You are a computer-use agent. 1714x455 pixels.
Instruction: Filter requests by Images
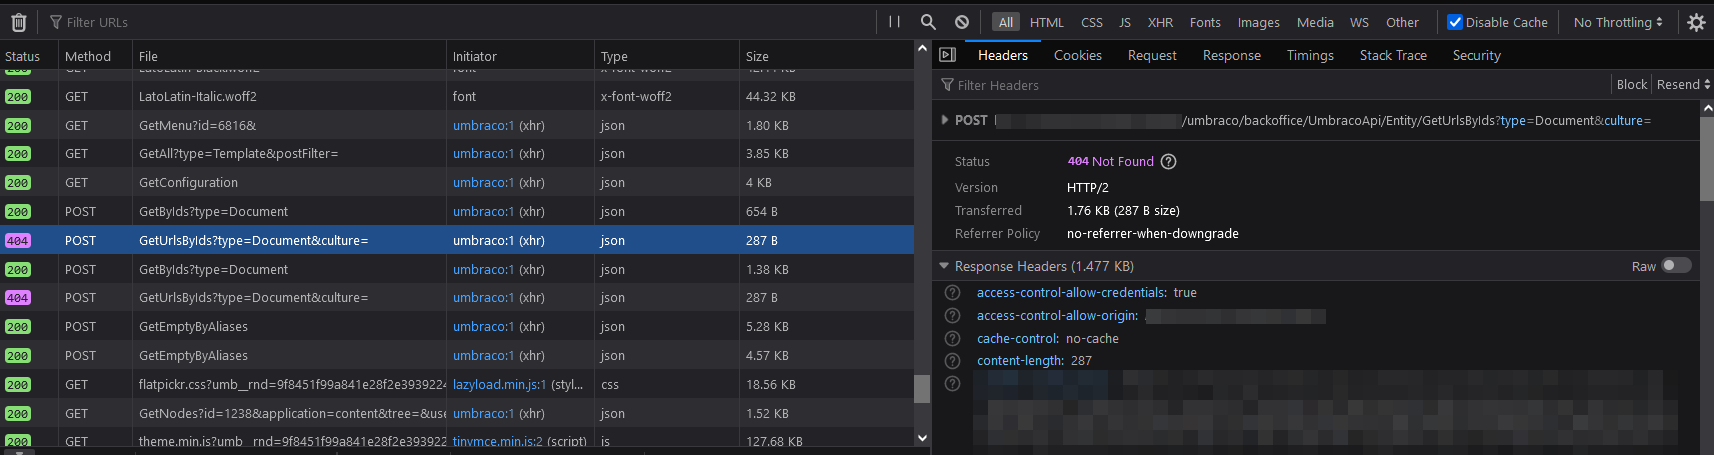(1258, 22)
